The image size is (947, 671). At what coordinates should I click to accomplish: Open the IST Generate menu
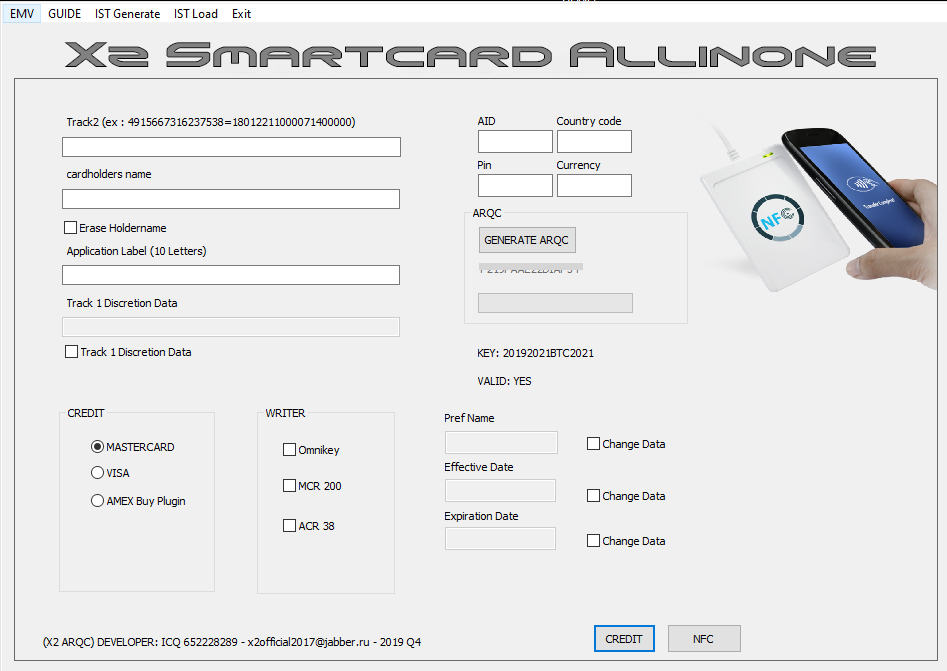127,13
